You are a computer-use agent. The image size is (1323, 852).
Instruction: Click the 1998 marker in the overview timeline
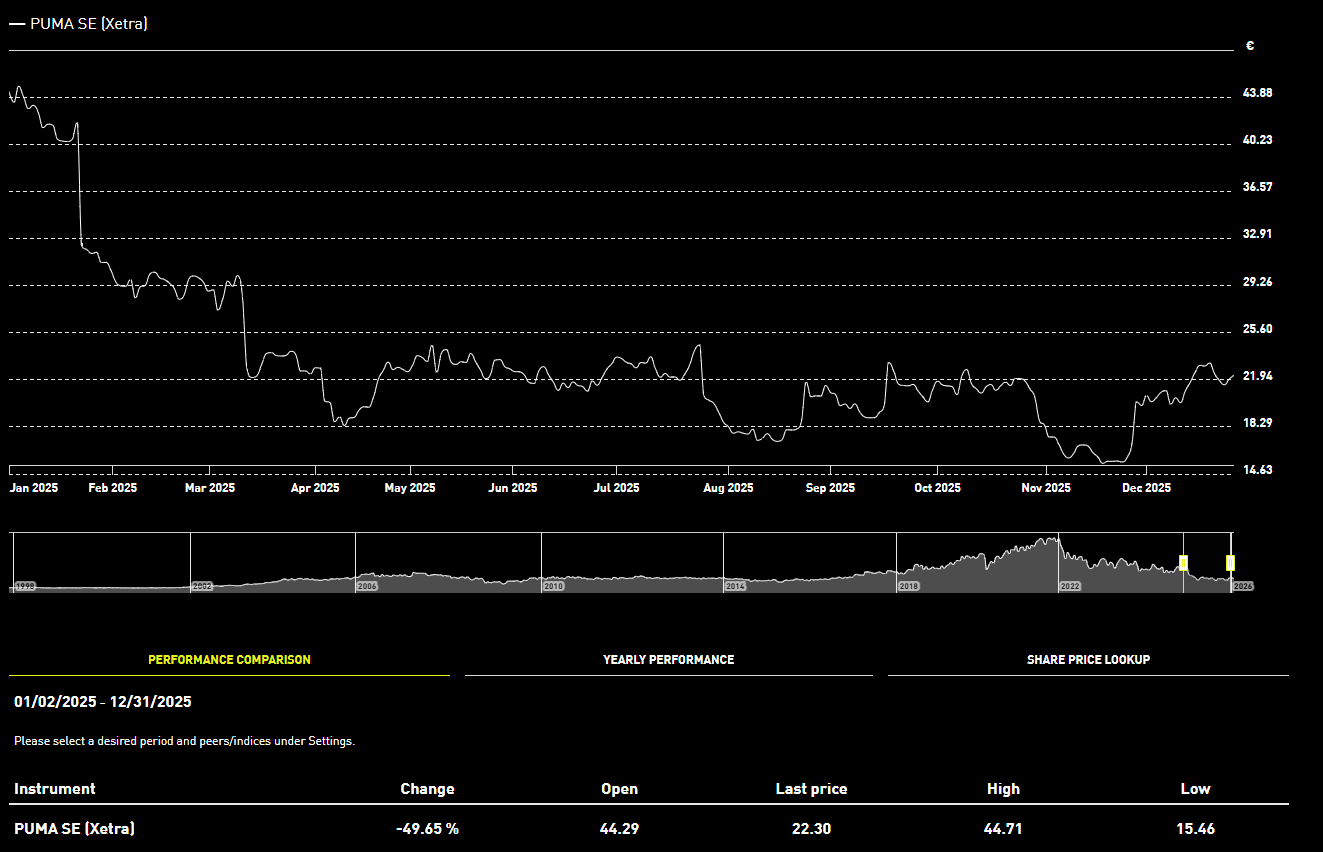coord(24,586)
